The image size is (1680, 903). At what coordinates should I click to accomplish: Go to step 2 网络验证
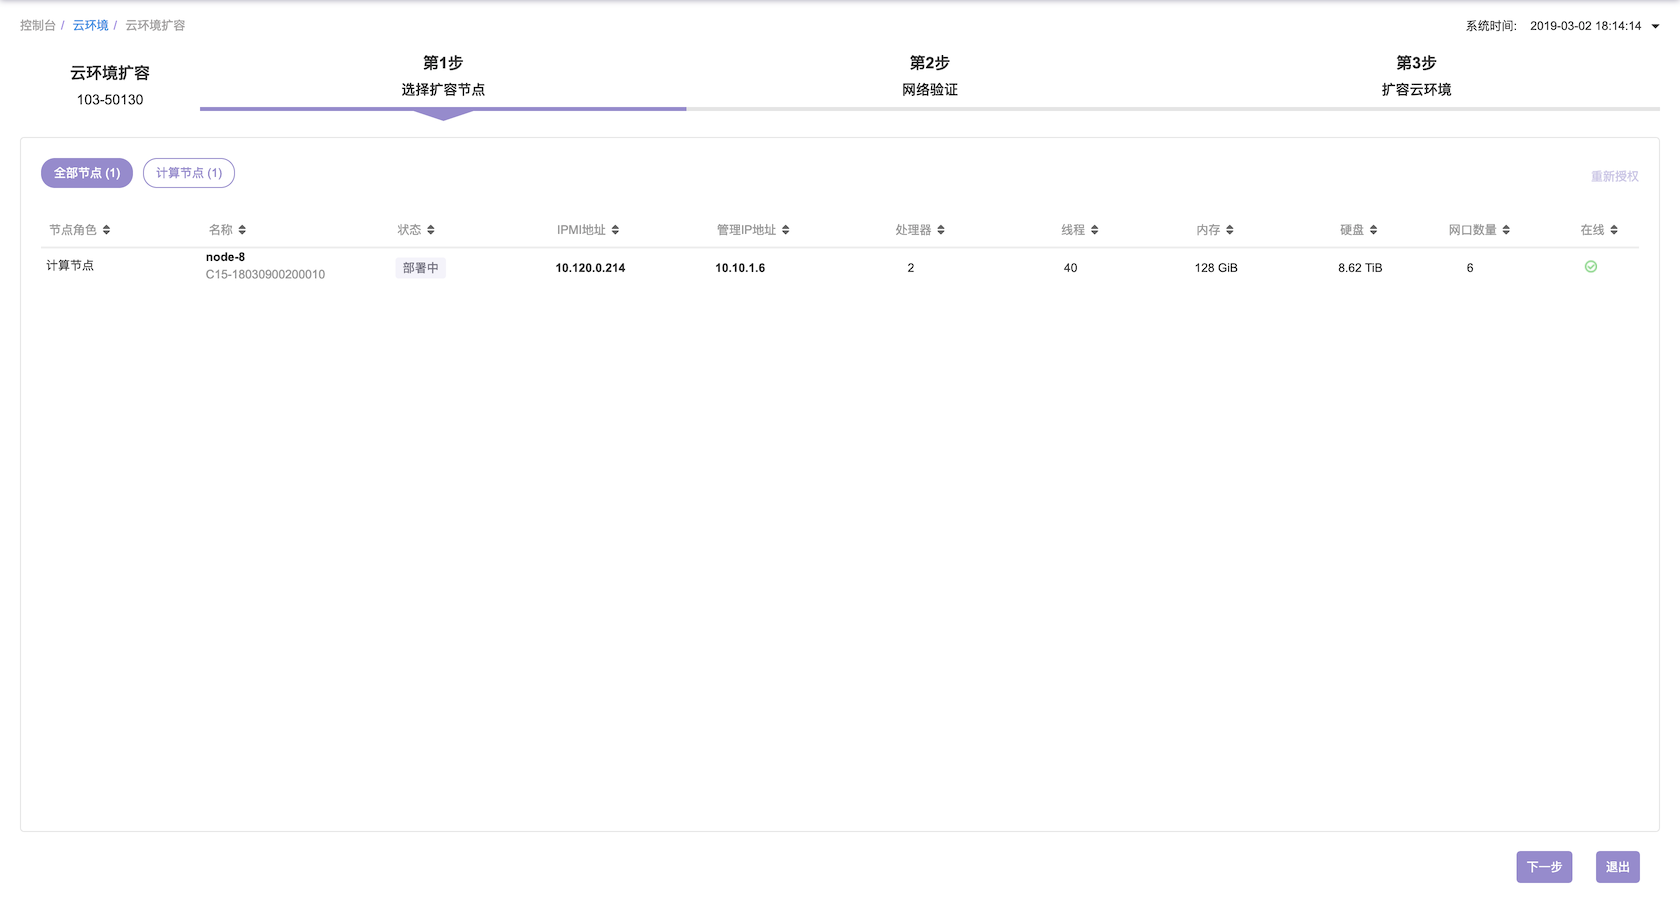click(929, 76)
